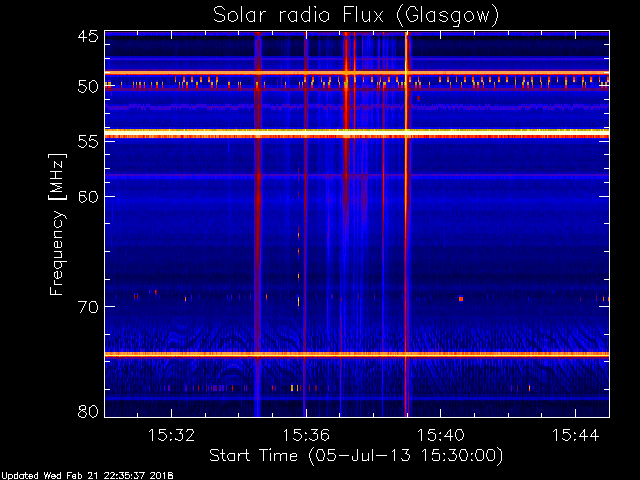
Task: Click the '45' frequency tick label
Action: [88, 36]
